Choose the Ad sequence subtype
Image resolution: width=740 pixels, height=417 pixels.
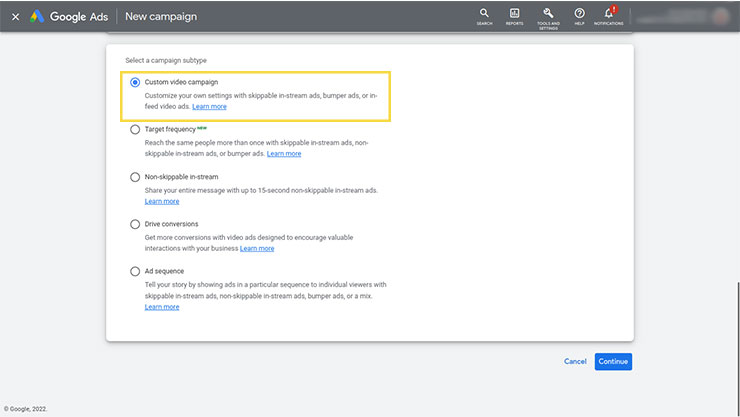click(x=136, y=271)
